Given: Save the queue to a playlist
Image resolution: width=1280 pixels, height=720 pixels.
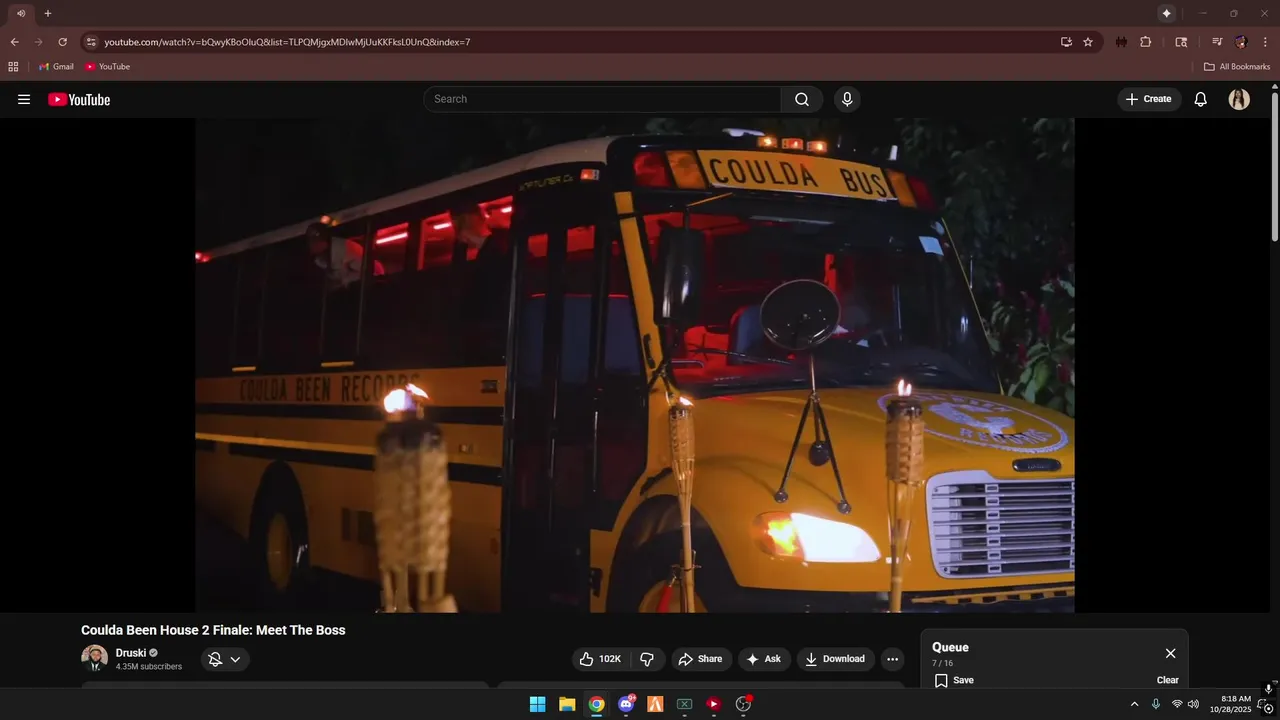Looking at the screenshot, I should (954, 680).
